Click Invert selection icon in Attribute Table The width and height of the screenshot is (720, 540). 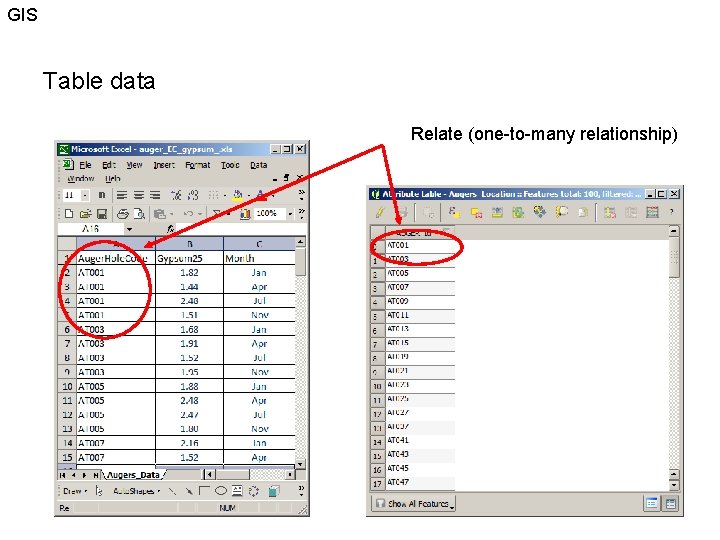518,212
